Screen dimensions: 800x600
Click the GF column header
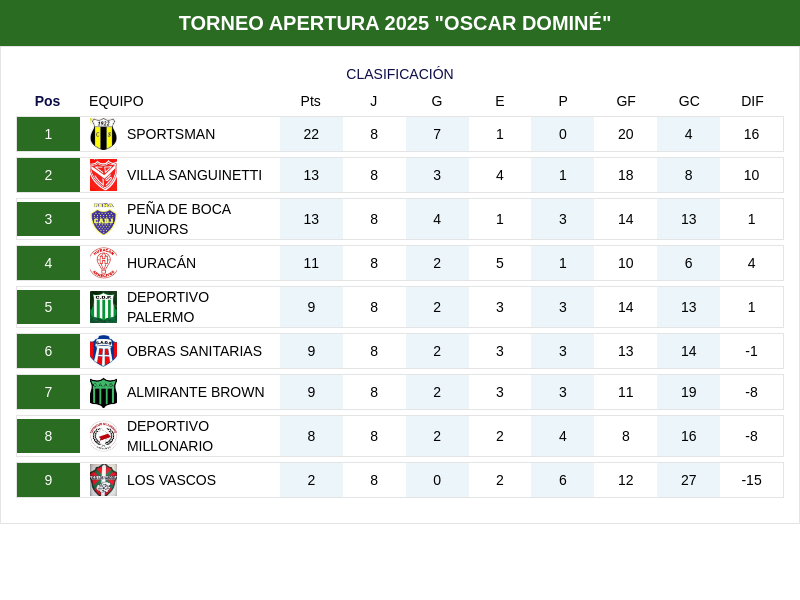click(626, 101)
